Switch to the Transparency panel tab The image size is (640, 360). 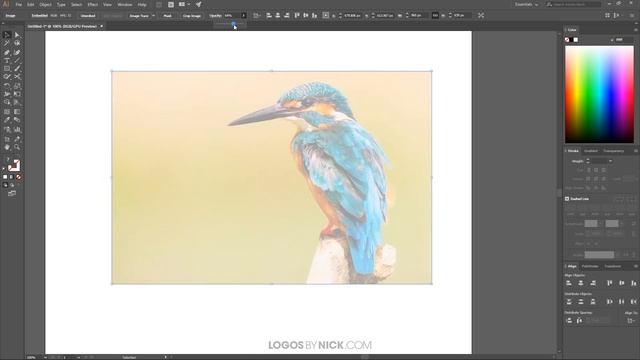(613, 151)
